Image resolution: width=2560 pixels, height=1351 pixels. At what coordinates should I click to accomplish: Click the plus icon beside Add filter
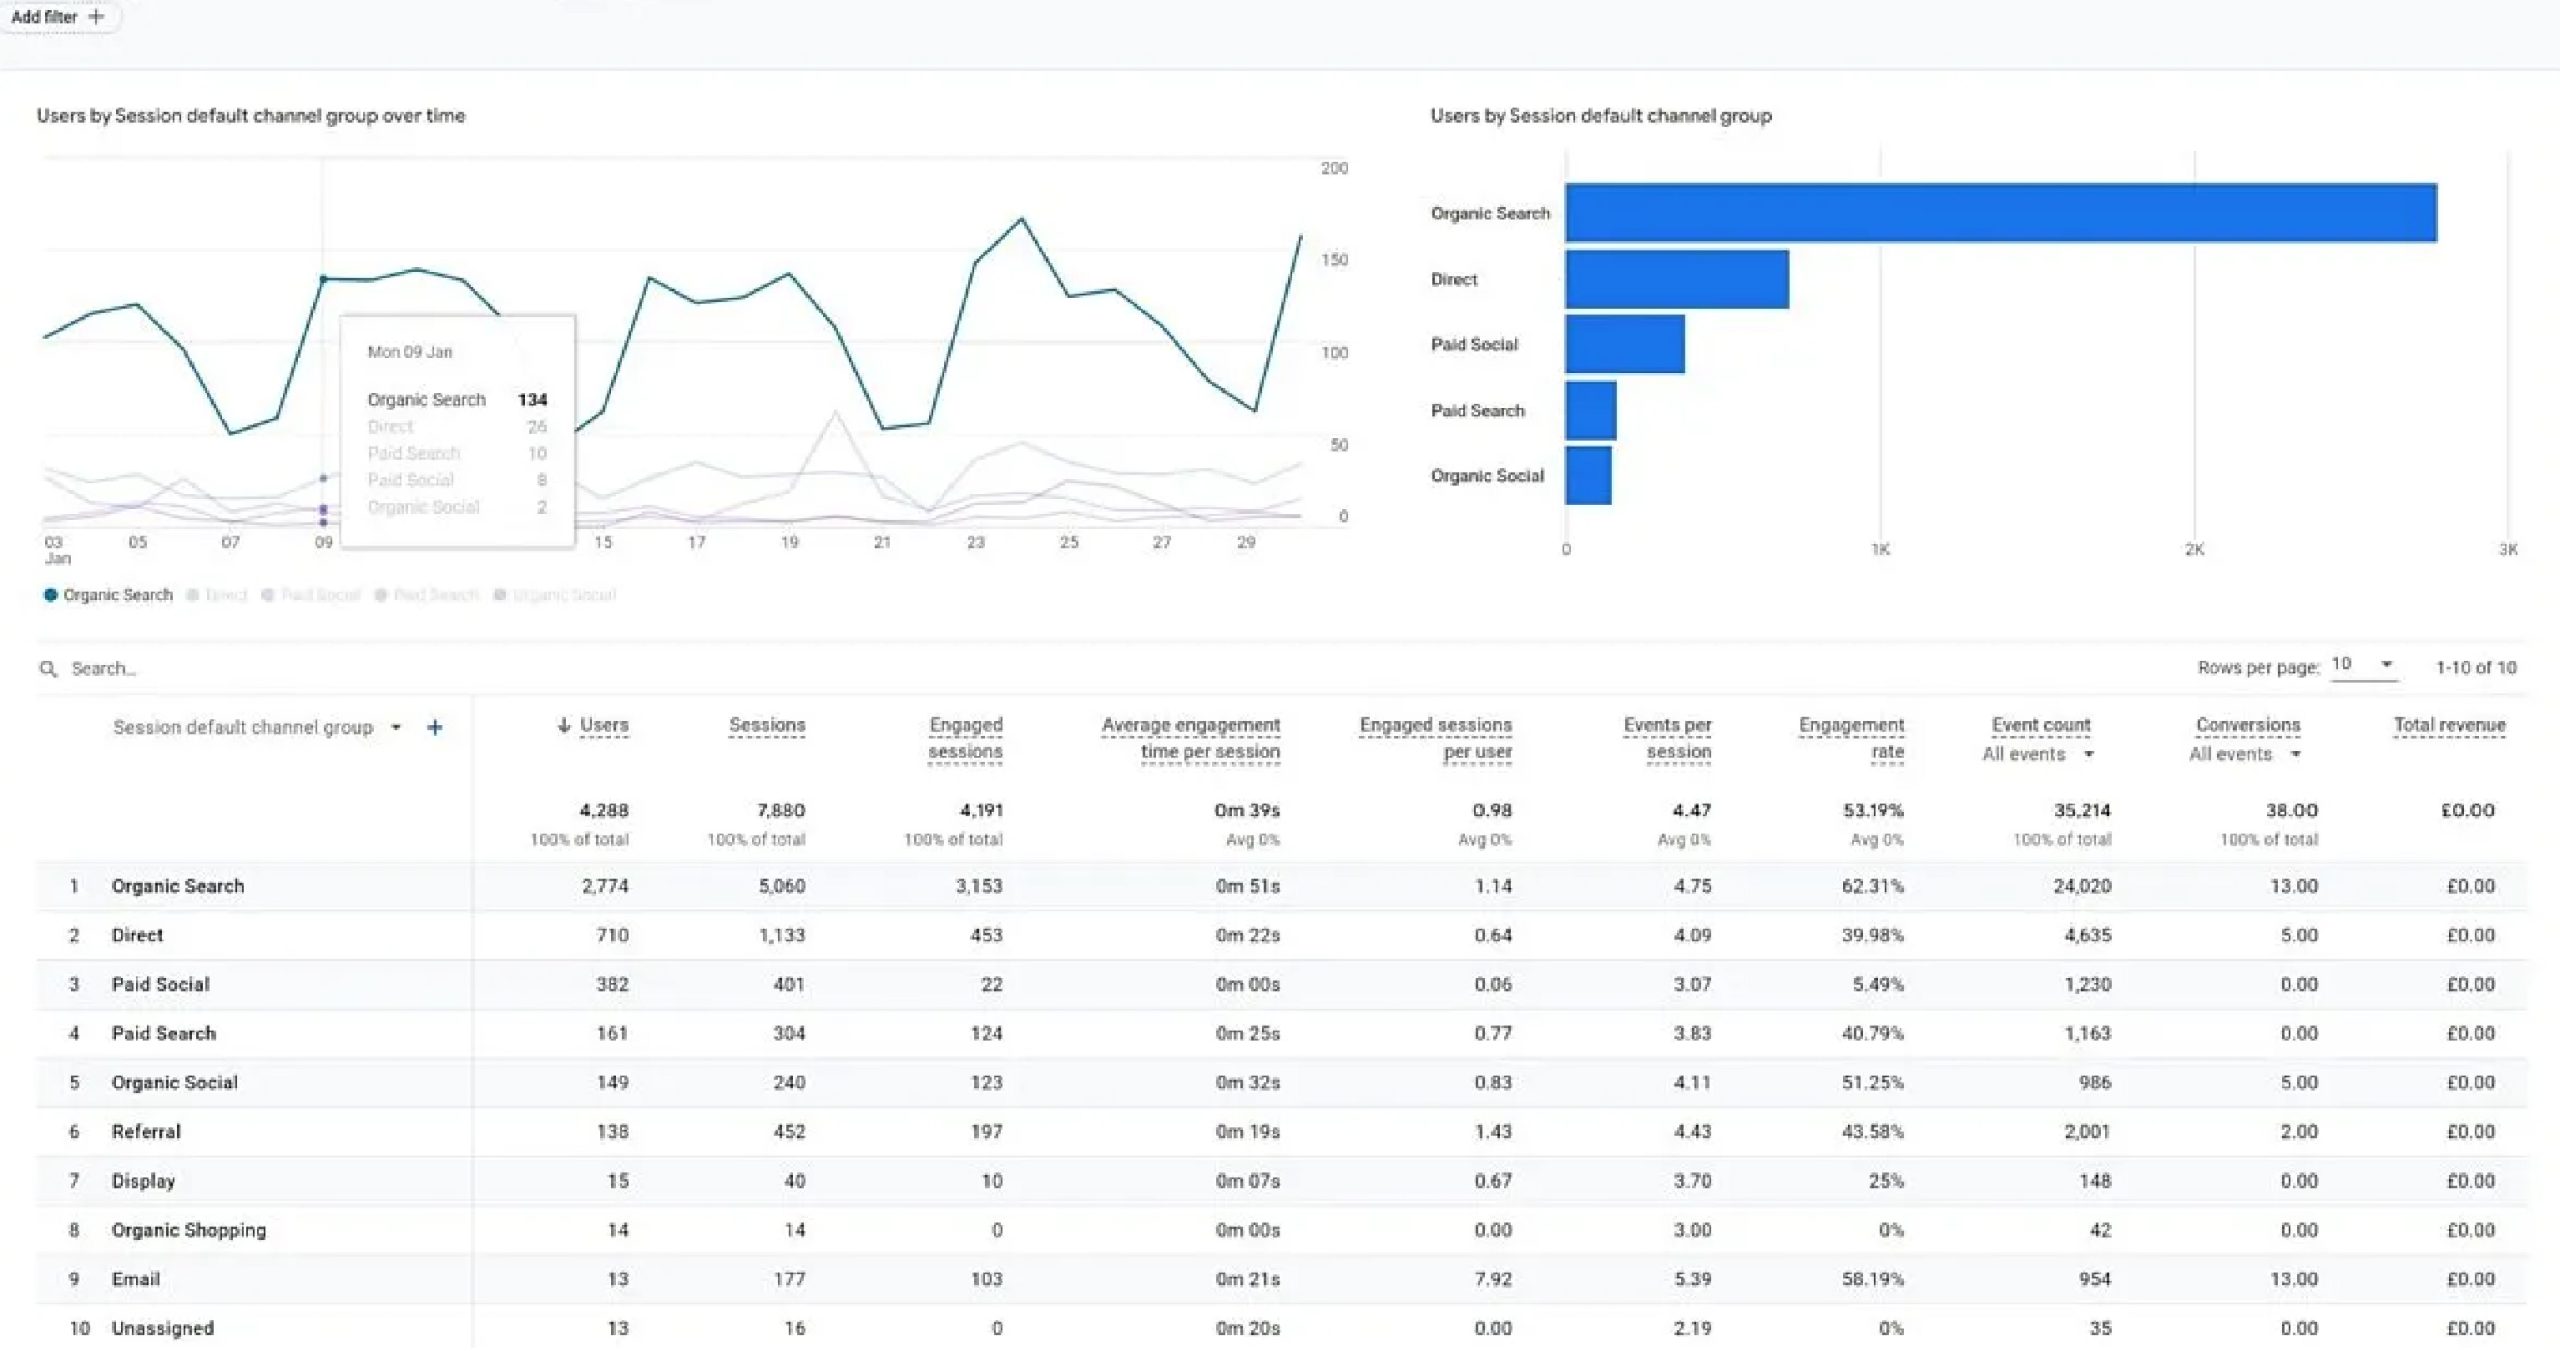(x=96, y=17)
